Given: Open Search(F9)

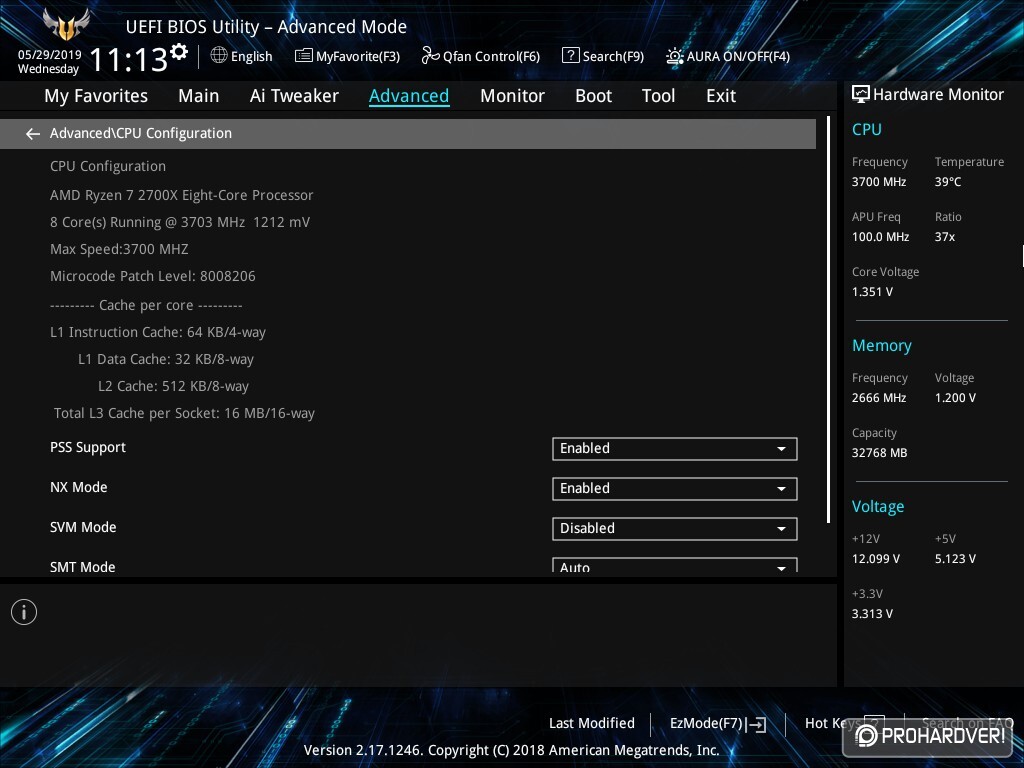Looking at the screenshot, I should click(x=603, y=56).
